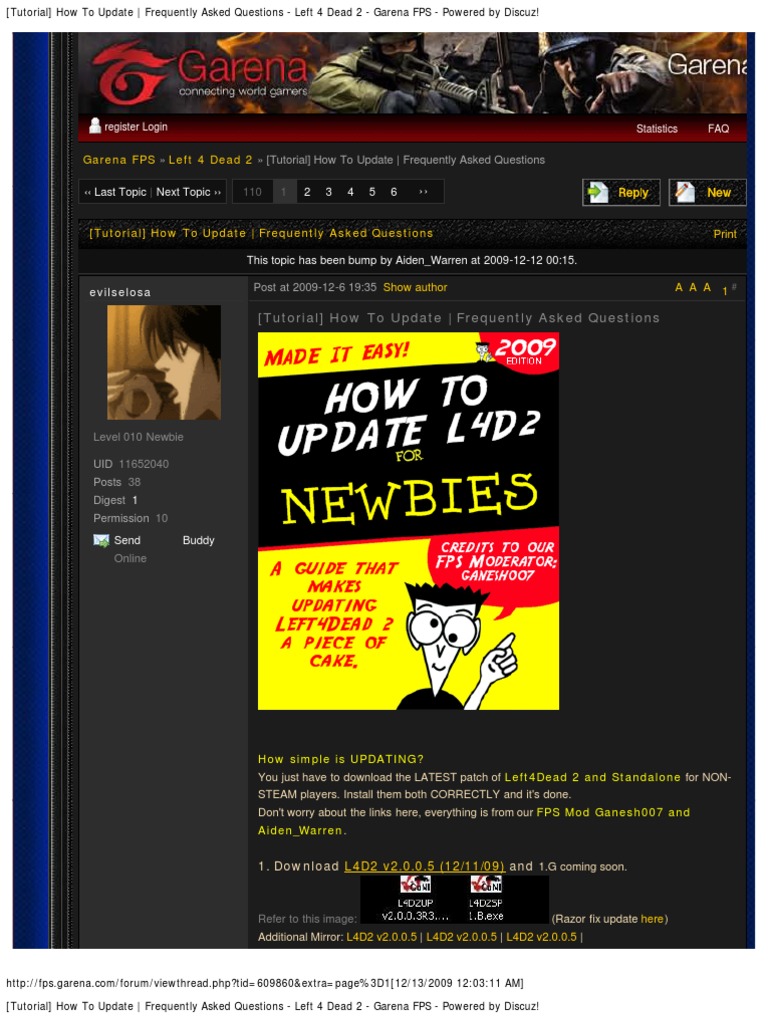The height and width of the screenshot is (1024, 768).
Task: Go to Garena FPS breadcrumb
Action: pyautogui.click(x=119, y=160)
